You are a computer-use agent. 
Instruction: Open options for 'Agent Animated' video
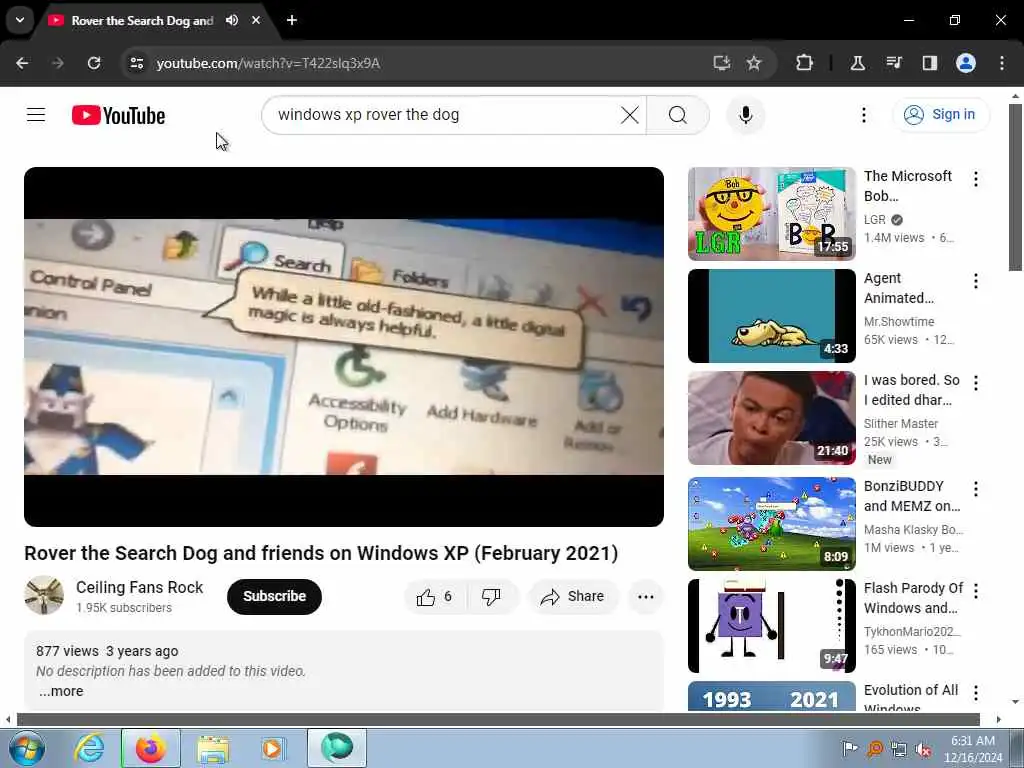[x=976, y=281]
